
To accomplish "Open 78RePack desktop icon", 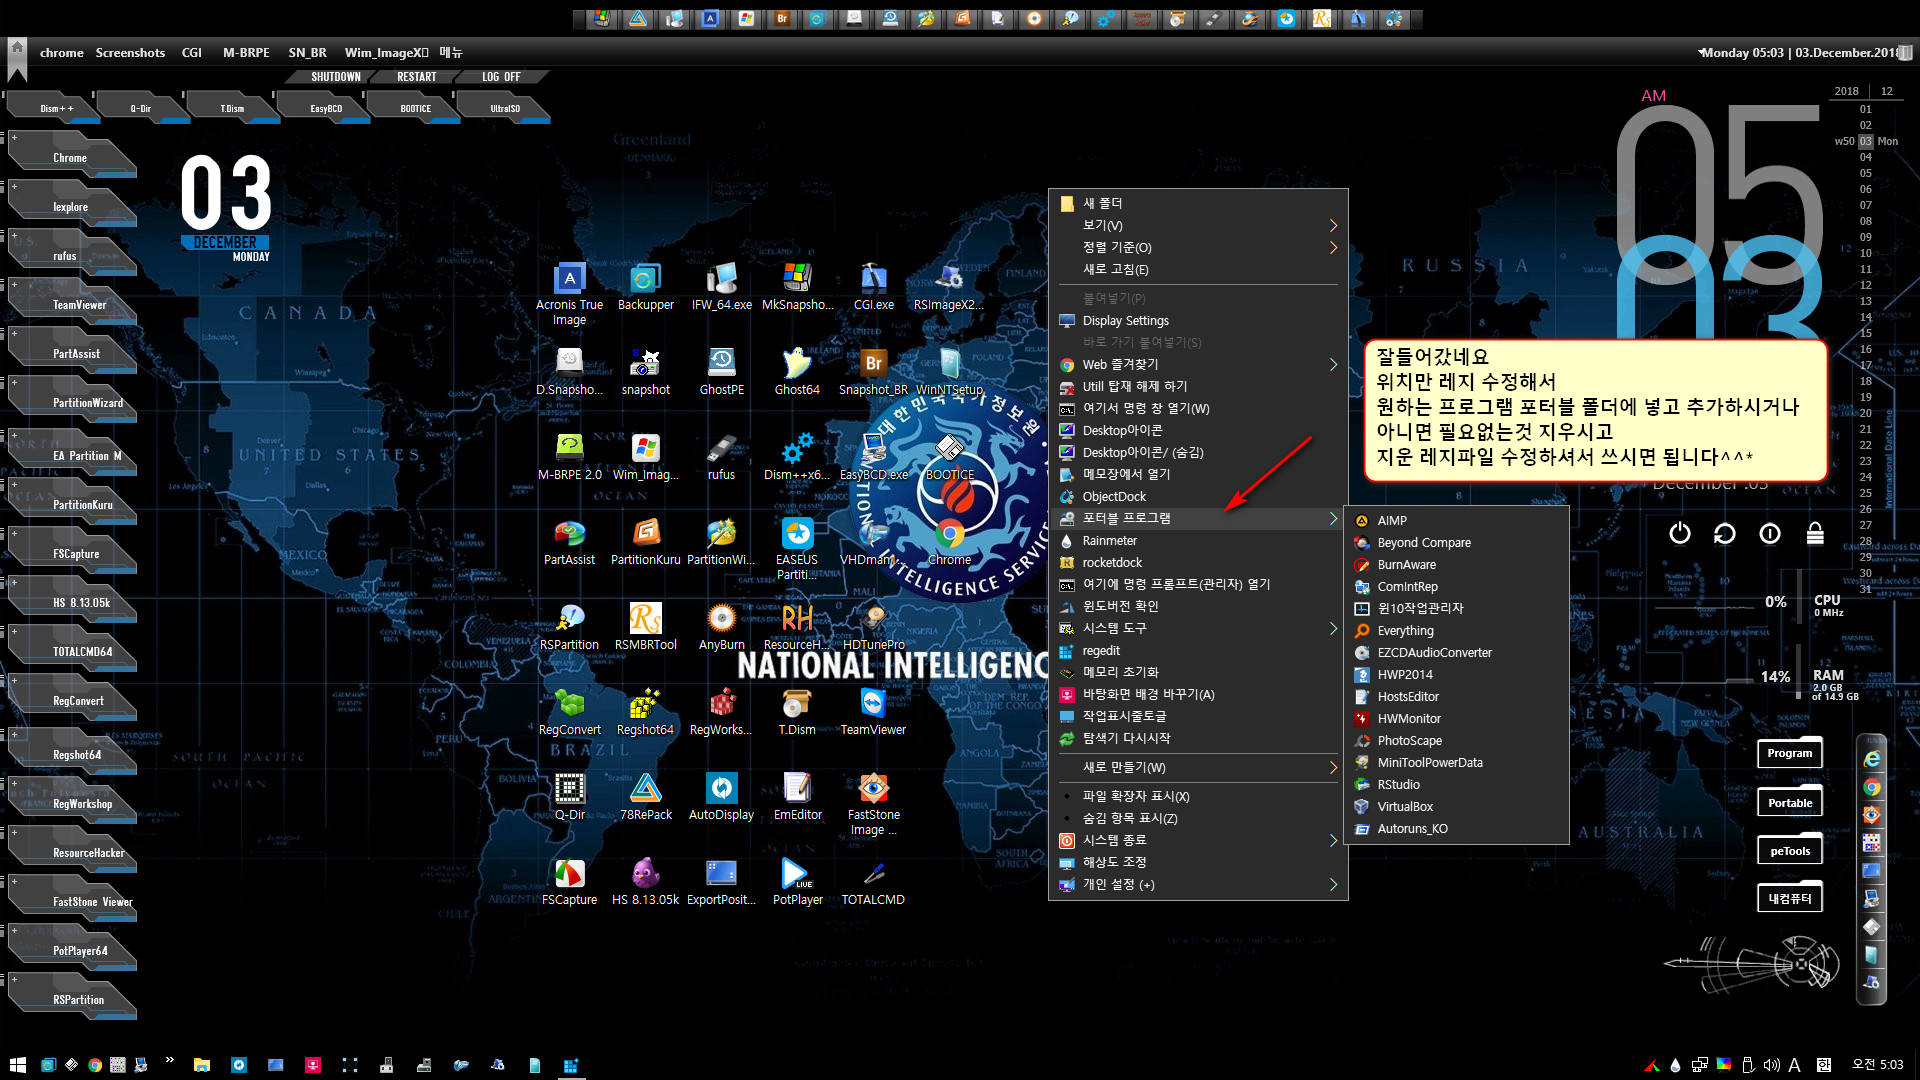I will click(645, 798).
